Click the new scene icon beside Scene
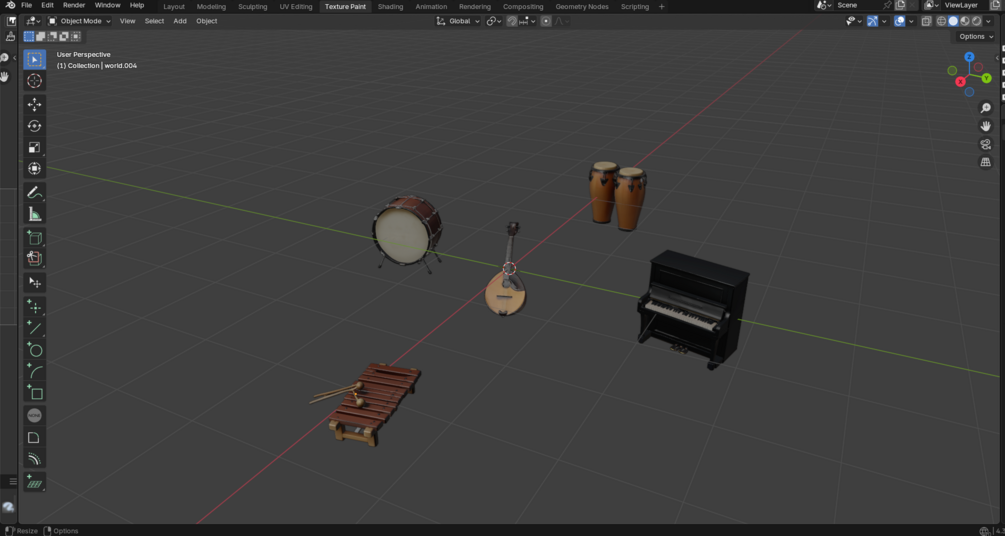The image size is (1005, 536). [x=901, y=5]
